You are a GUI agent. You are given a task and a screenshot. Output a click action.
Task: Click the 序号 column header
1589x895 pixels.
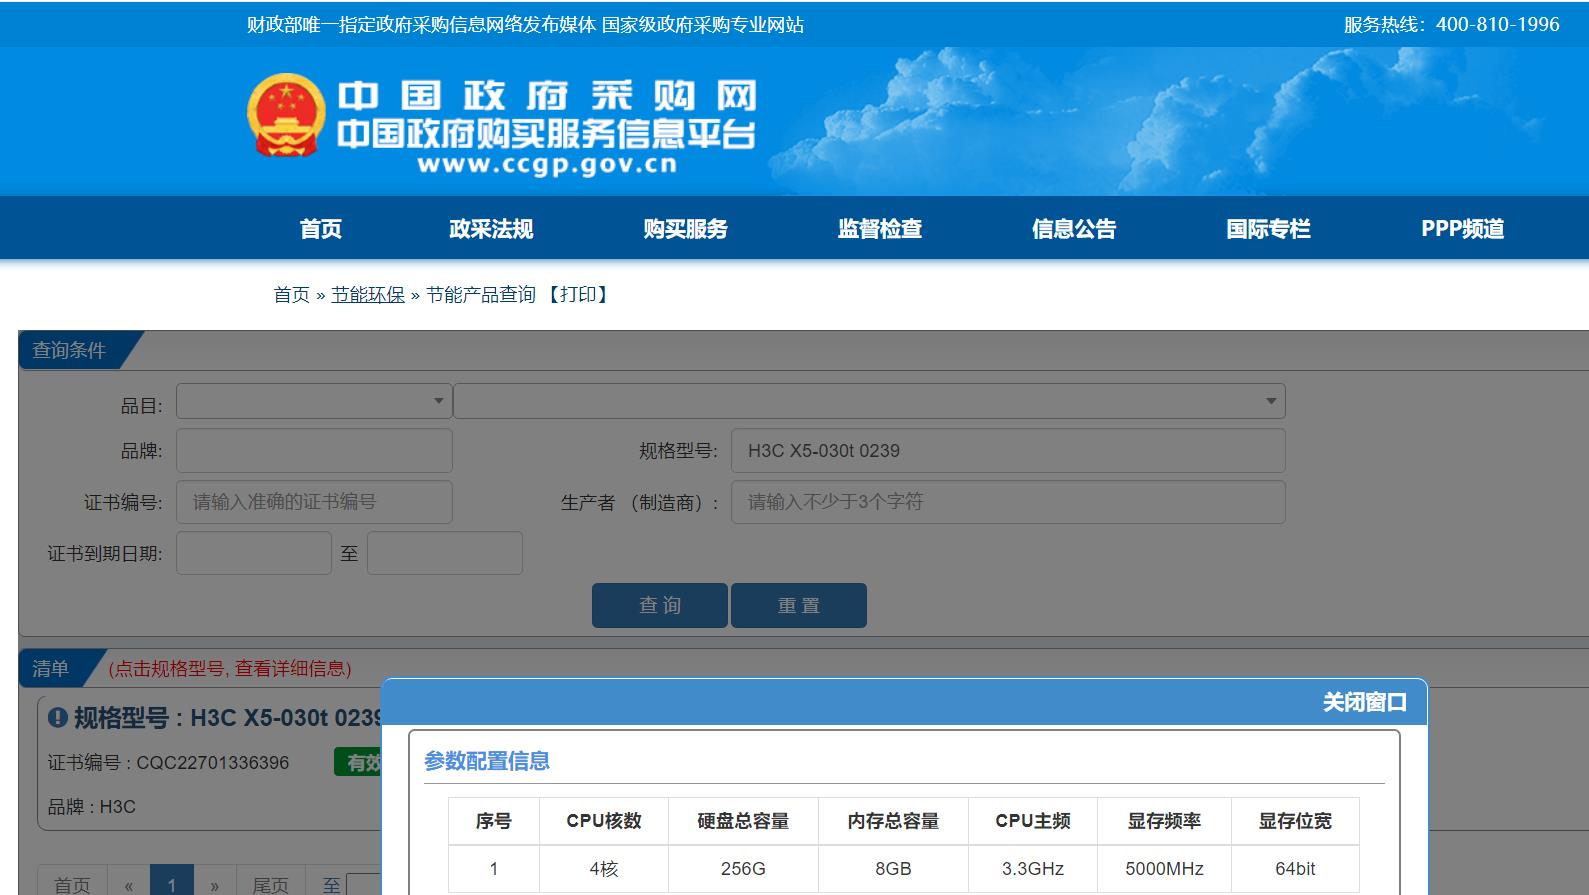click(x=494, y=821)
